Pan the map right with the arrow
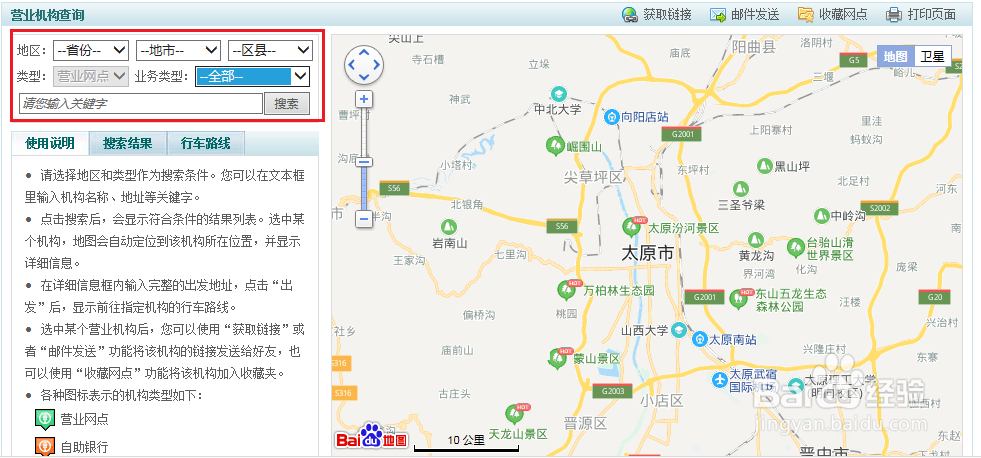The width and height of the screenshot is (981, 458). [377, 64]
